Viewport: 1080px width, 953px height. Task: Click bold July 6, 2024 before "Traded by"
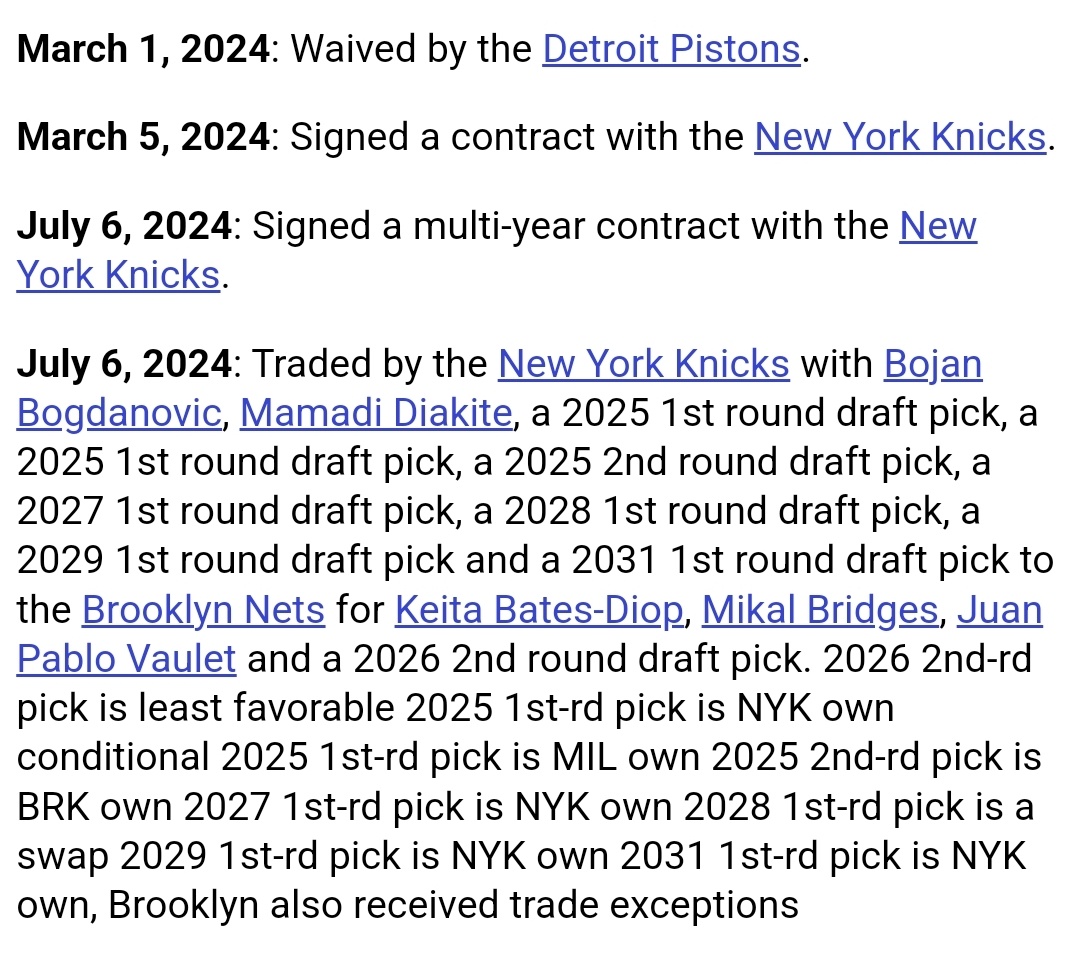tap(124, 364)
